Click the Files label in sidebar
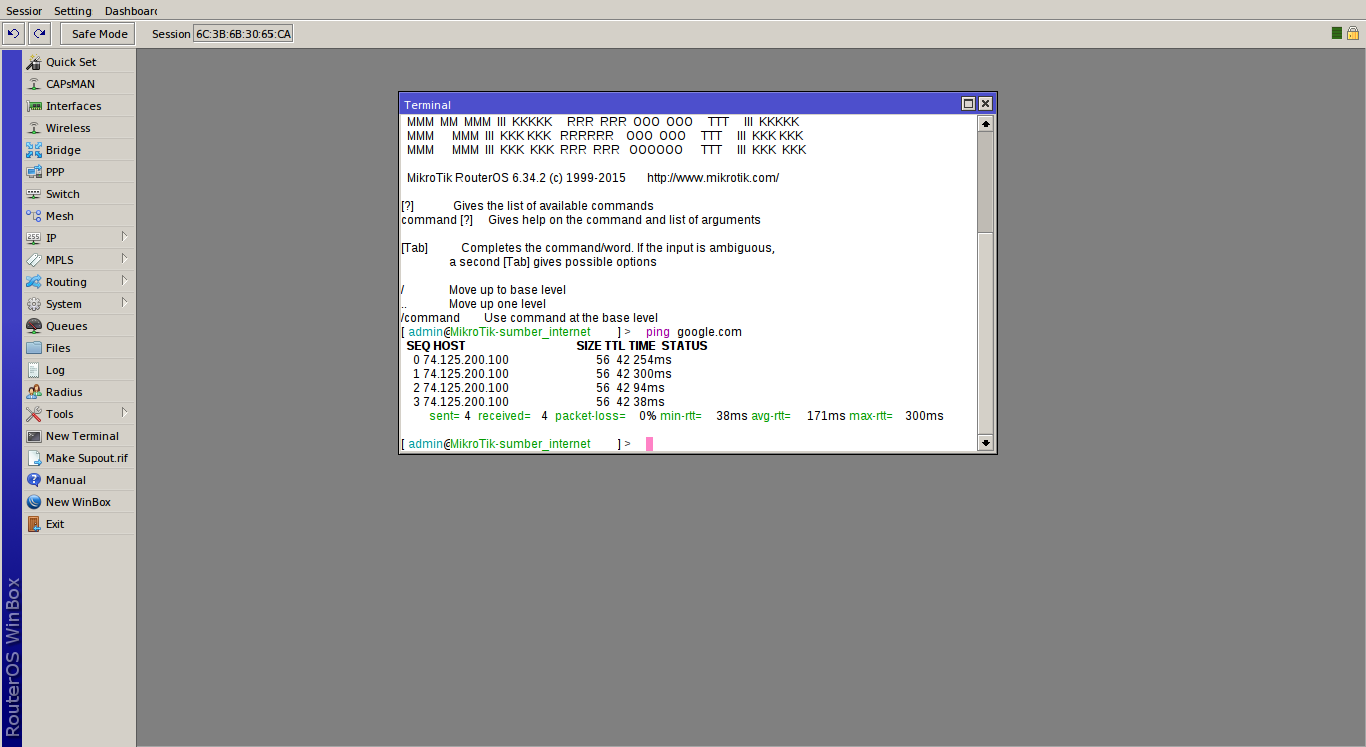Screen dimensions: 1366x747 (58, 348)
